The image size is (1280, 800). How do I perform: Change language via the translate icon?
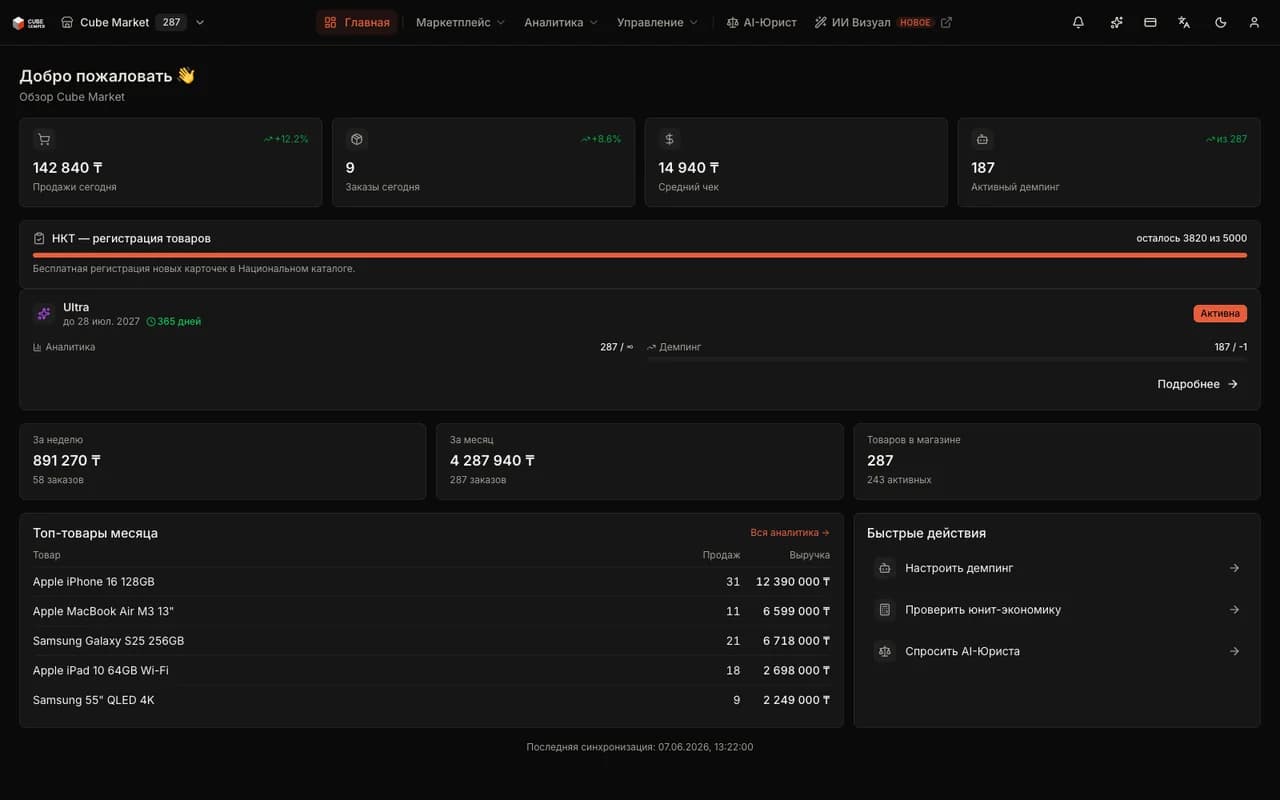[x=1184, y=22]
